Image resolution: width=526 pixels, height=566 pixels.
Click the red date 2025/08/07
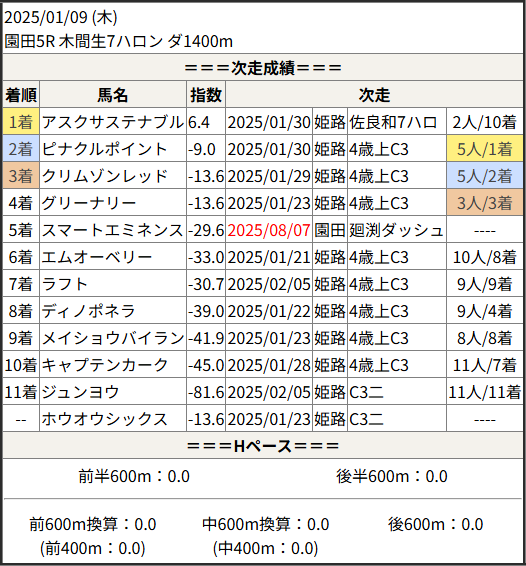click(x=269, y=230)
